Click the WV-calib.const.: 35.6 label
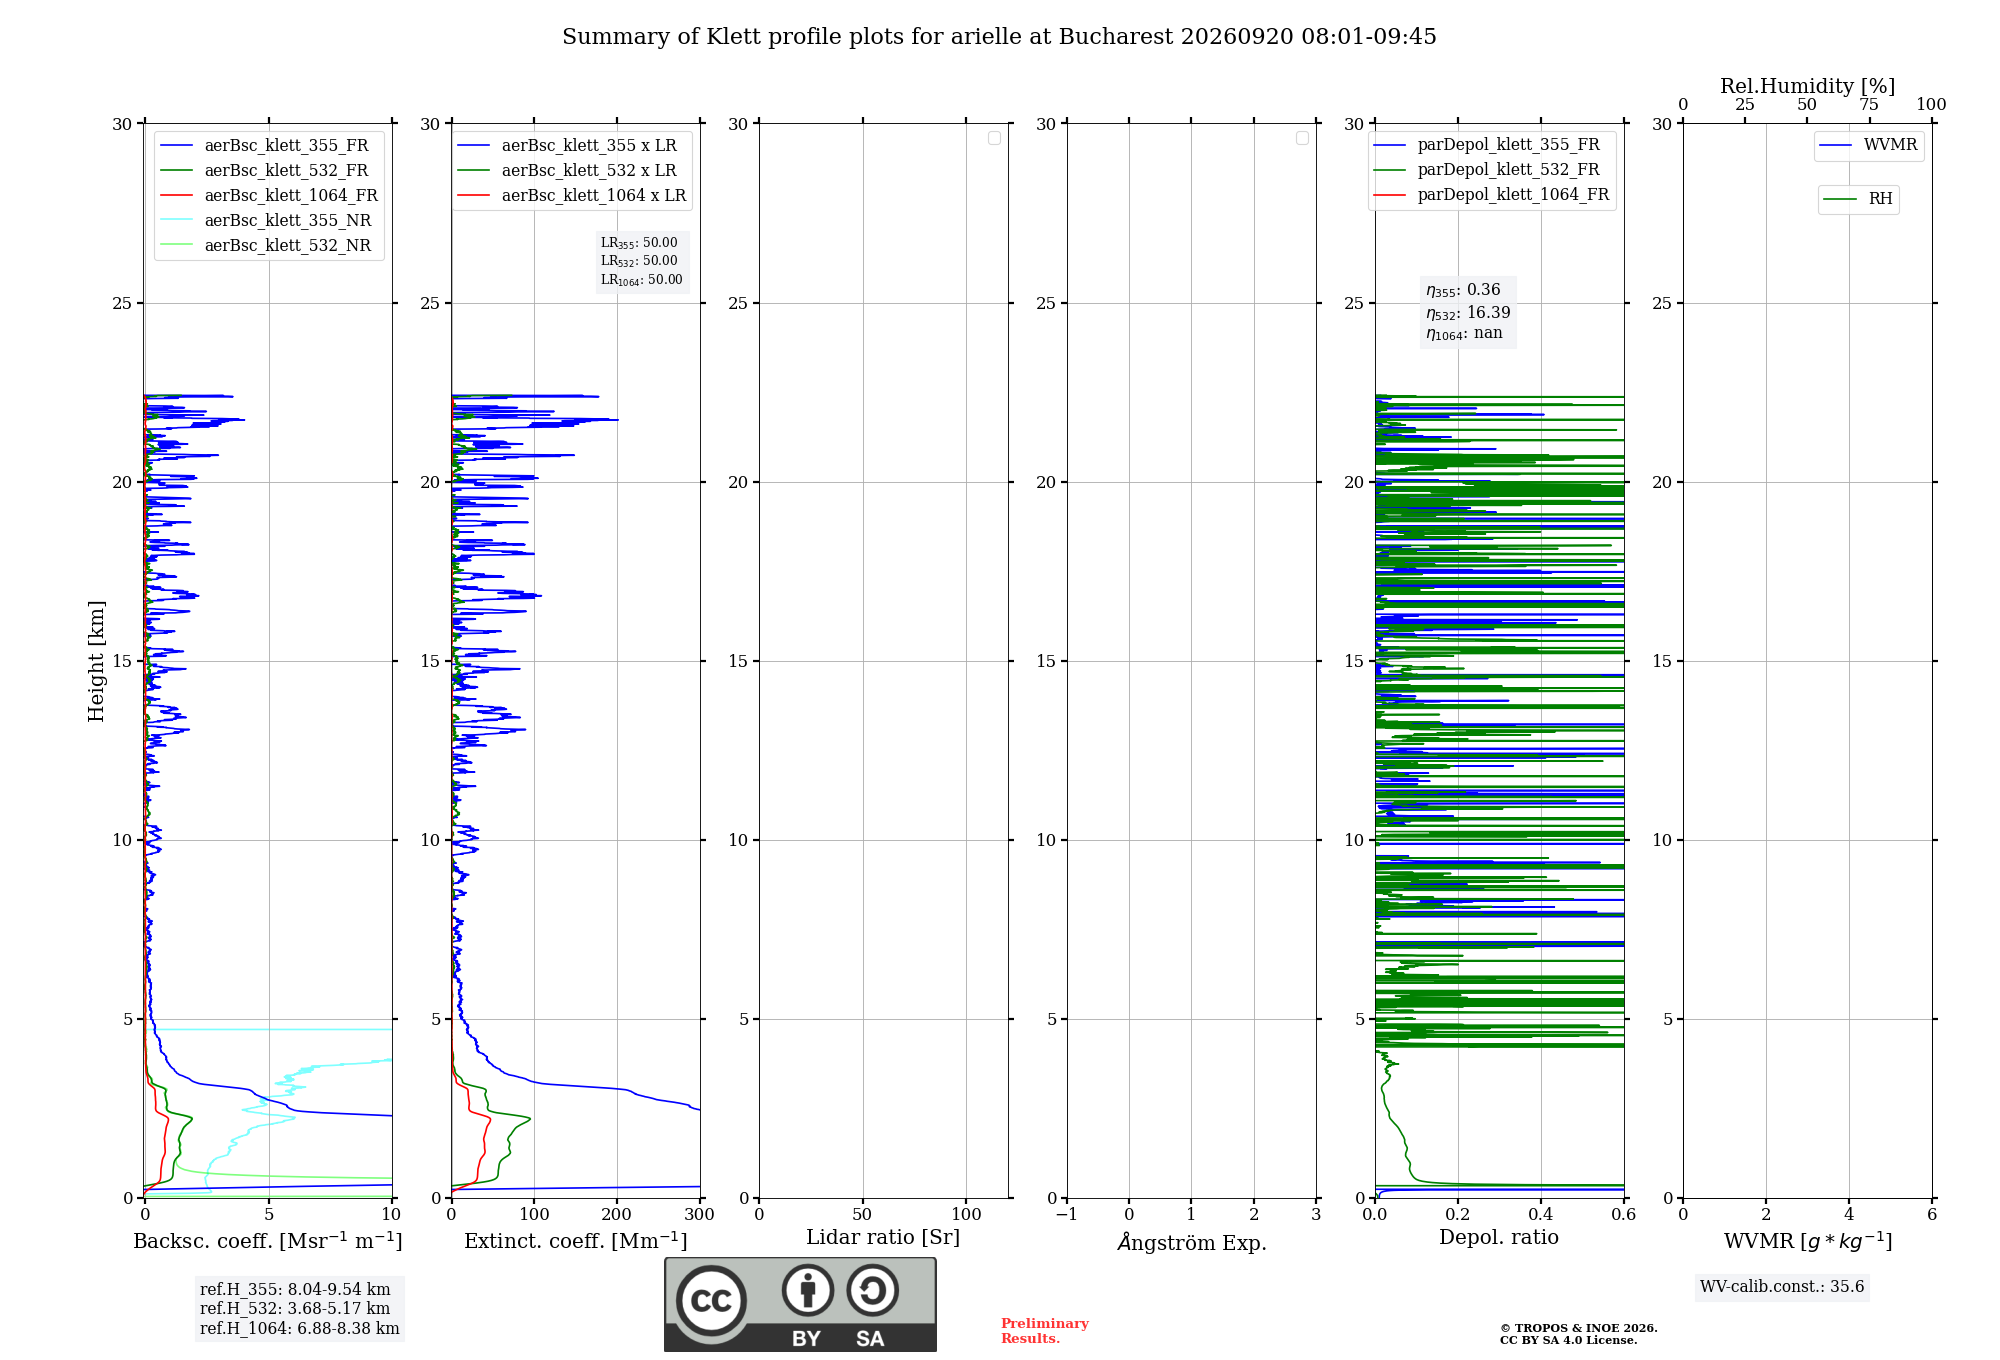Viewport: 2000px width, 1360px height. pos(1782,1287)
